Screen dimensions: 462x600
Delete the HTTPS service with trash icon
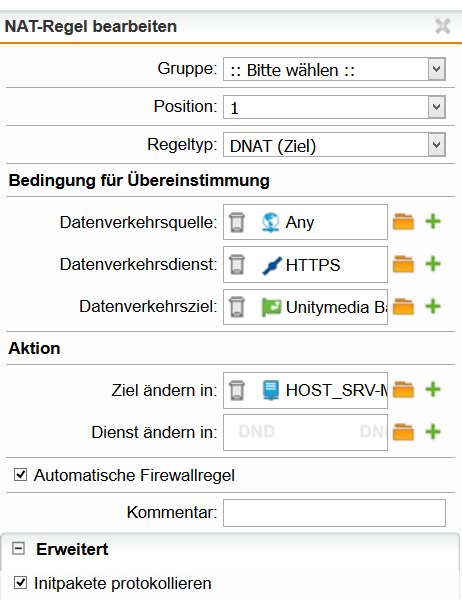point(237,265)
